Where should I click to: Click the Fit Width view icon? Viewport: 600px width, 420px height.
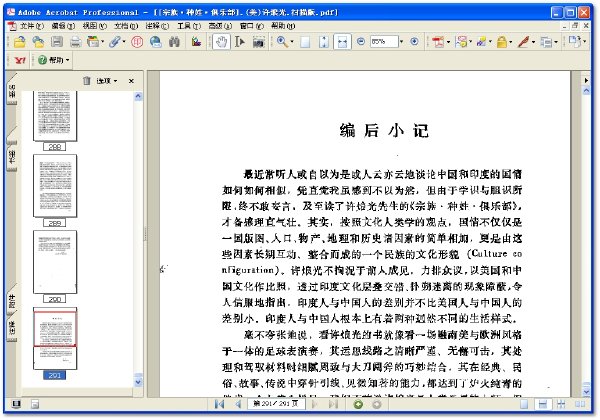pyautogui.click(x=342, y=42)
